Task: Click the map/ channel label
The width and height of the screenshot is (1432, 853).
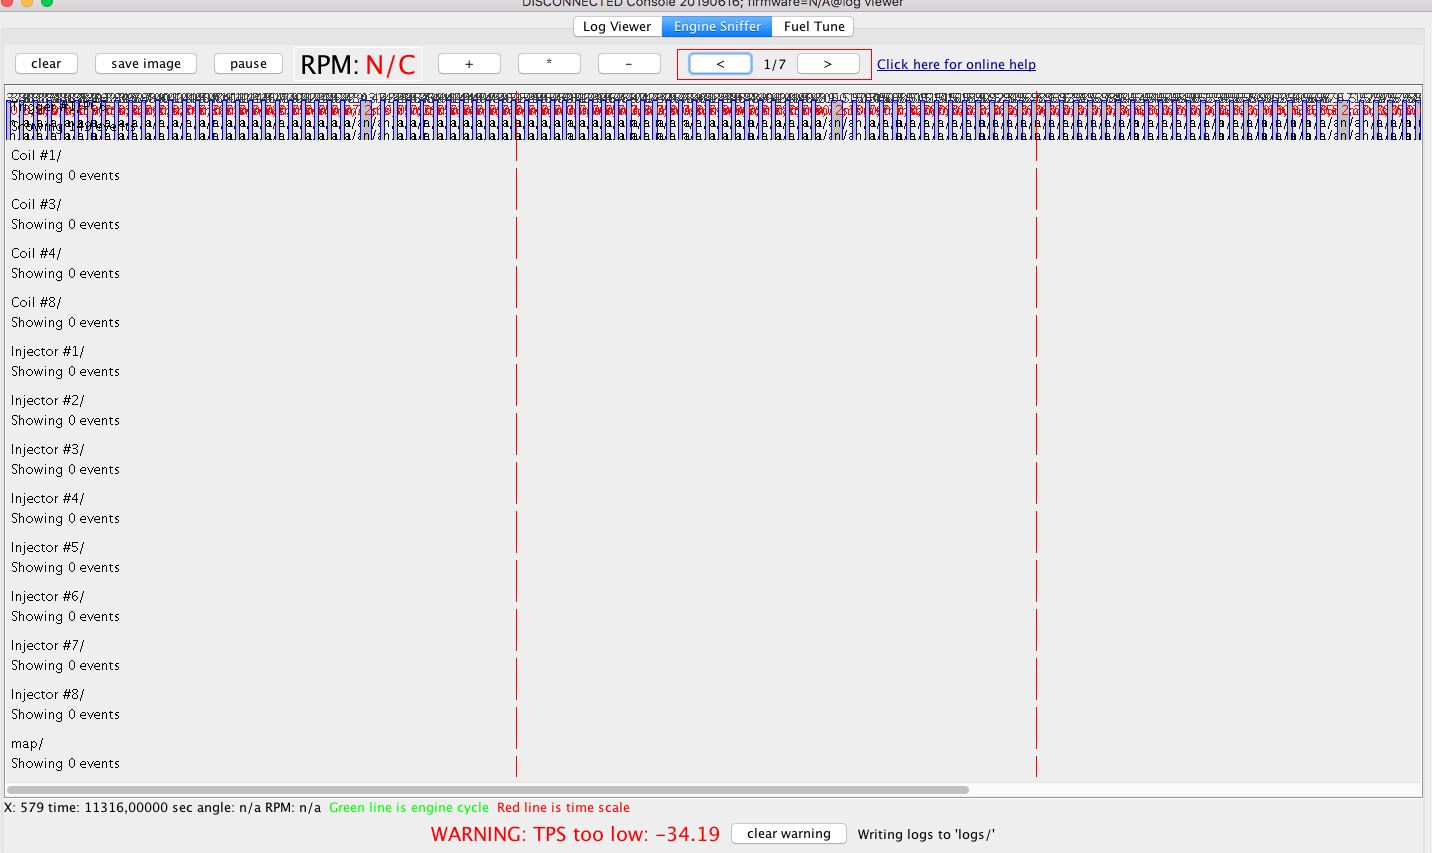Action: (27, 744)
